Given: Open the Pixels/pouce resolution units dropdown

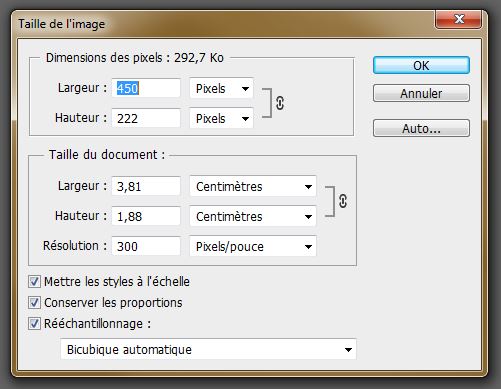Looking at the screenshot, I should [x=253, y=246].
